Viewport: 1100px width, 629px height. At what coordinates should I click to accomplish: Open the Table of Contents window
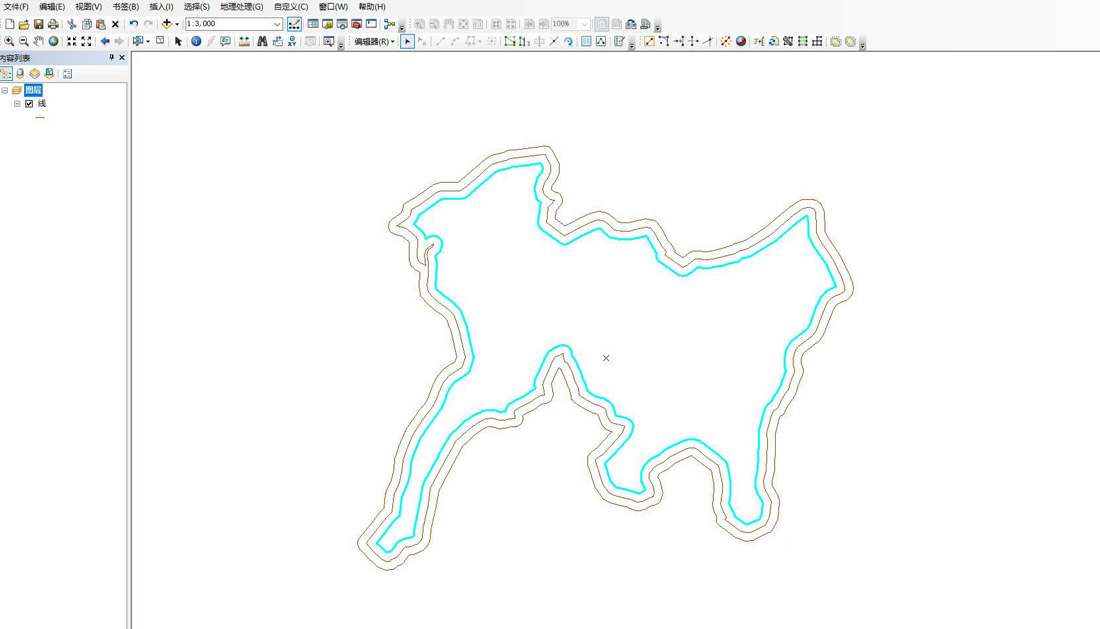(313, 24)
